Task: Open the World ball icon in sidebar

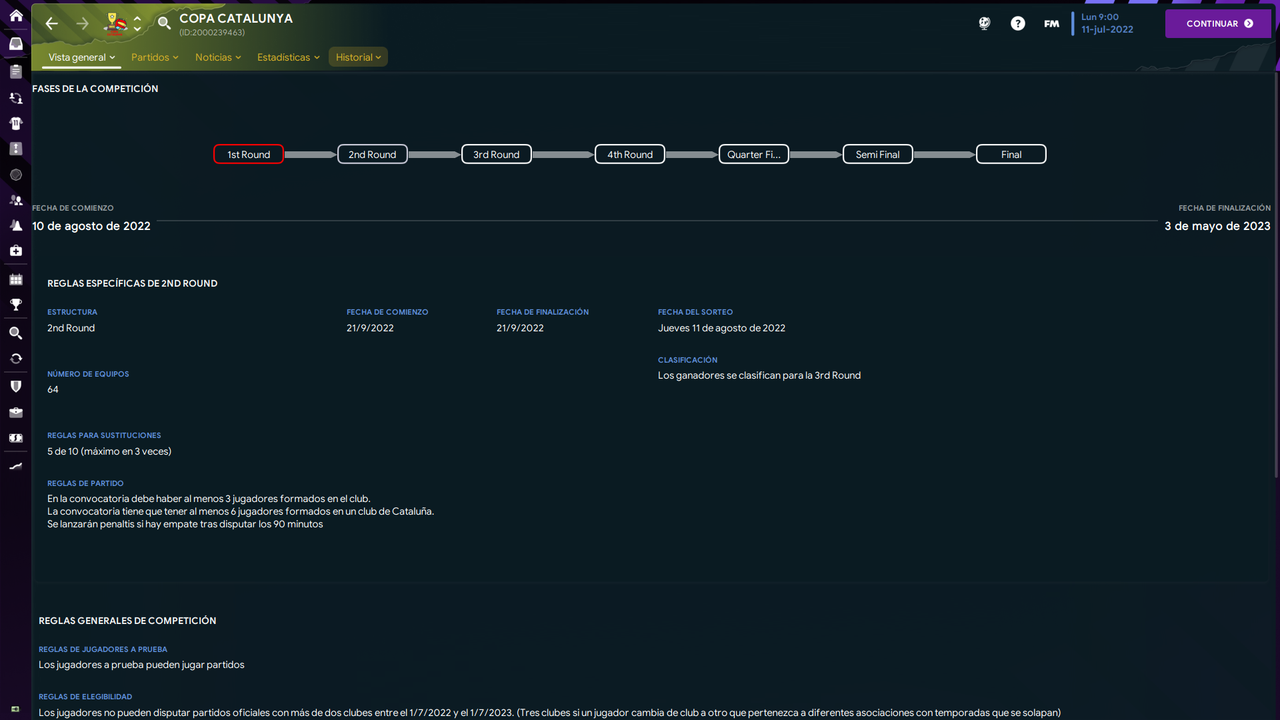Action: tap(15, 175)
